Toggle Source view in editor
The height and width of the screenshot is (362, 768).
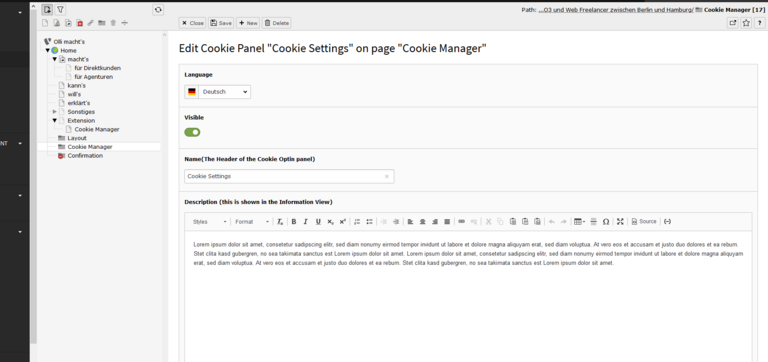tap(644, 221)
